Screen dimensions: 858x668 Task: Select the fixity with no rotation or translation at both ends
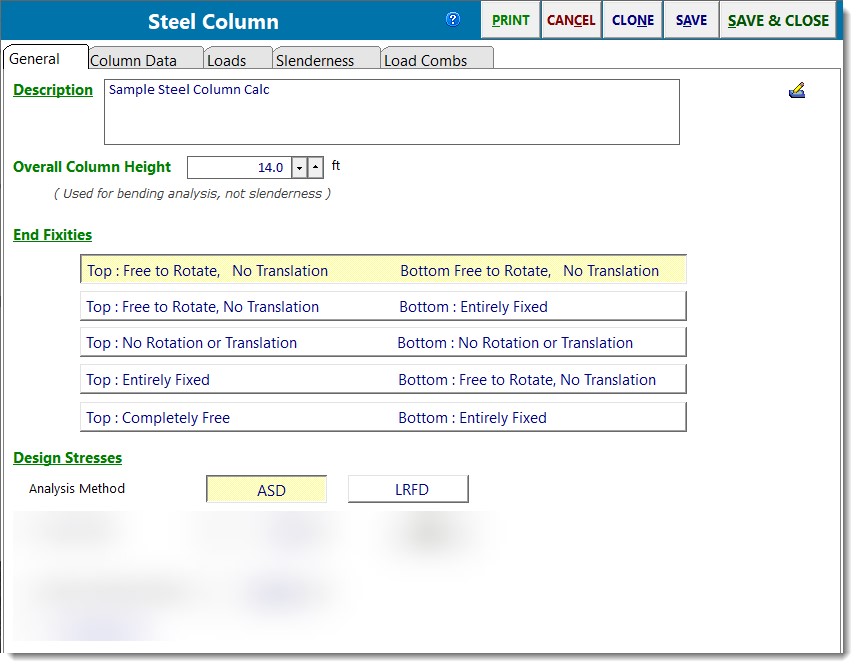pyautogui.click(x=383, y=343)
